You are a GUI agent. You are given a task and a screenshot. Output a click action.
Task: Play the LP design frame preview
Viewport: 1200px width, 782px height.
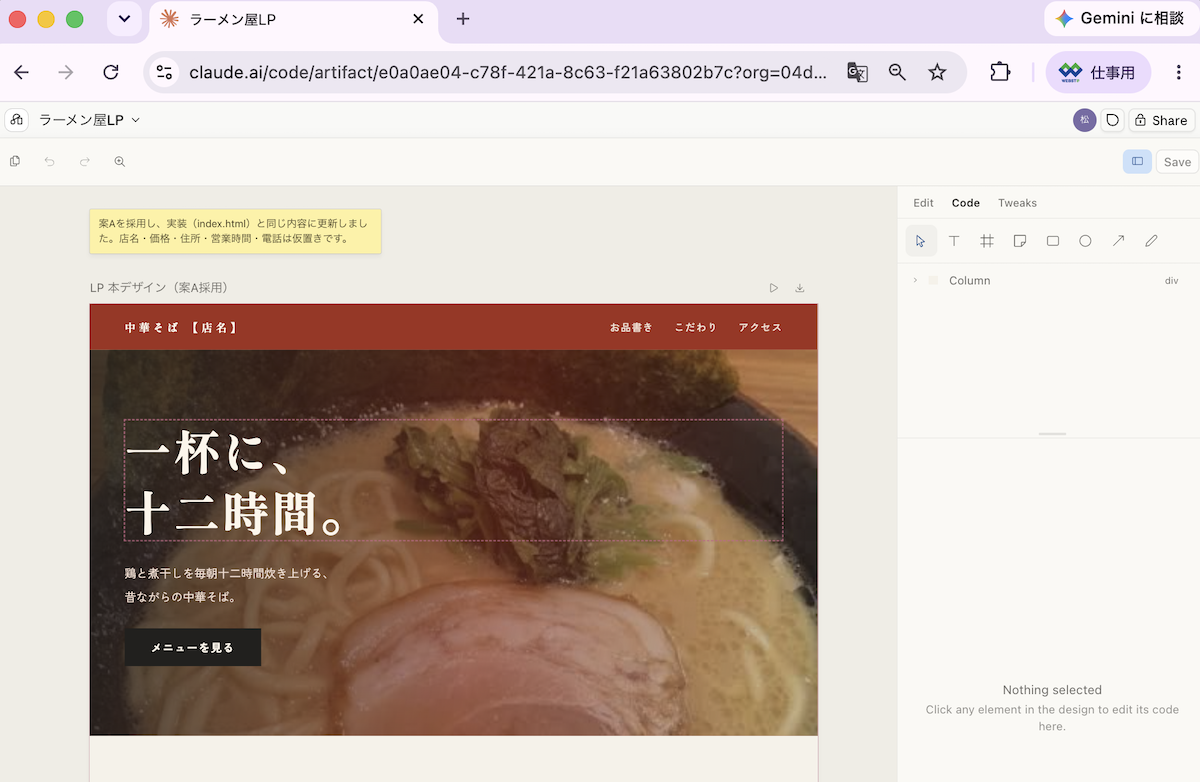pos(774,288)
